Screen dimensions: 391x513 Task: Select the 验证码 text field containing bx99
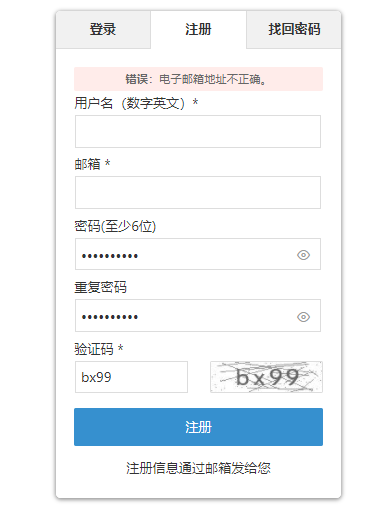(131, 377)
